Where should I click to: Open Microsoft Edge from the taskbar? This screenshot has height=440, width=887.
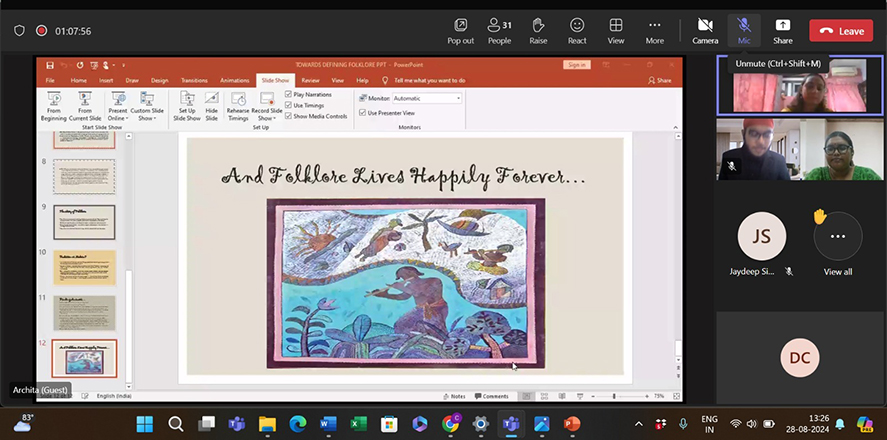click(298, 424)
